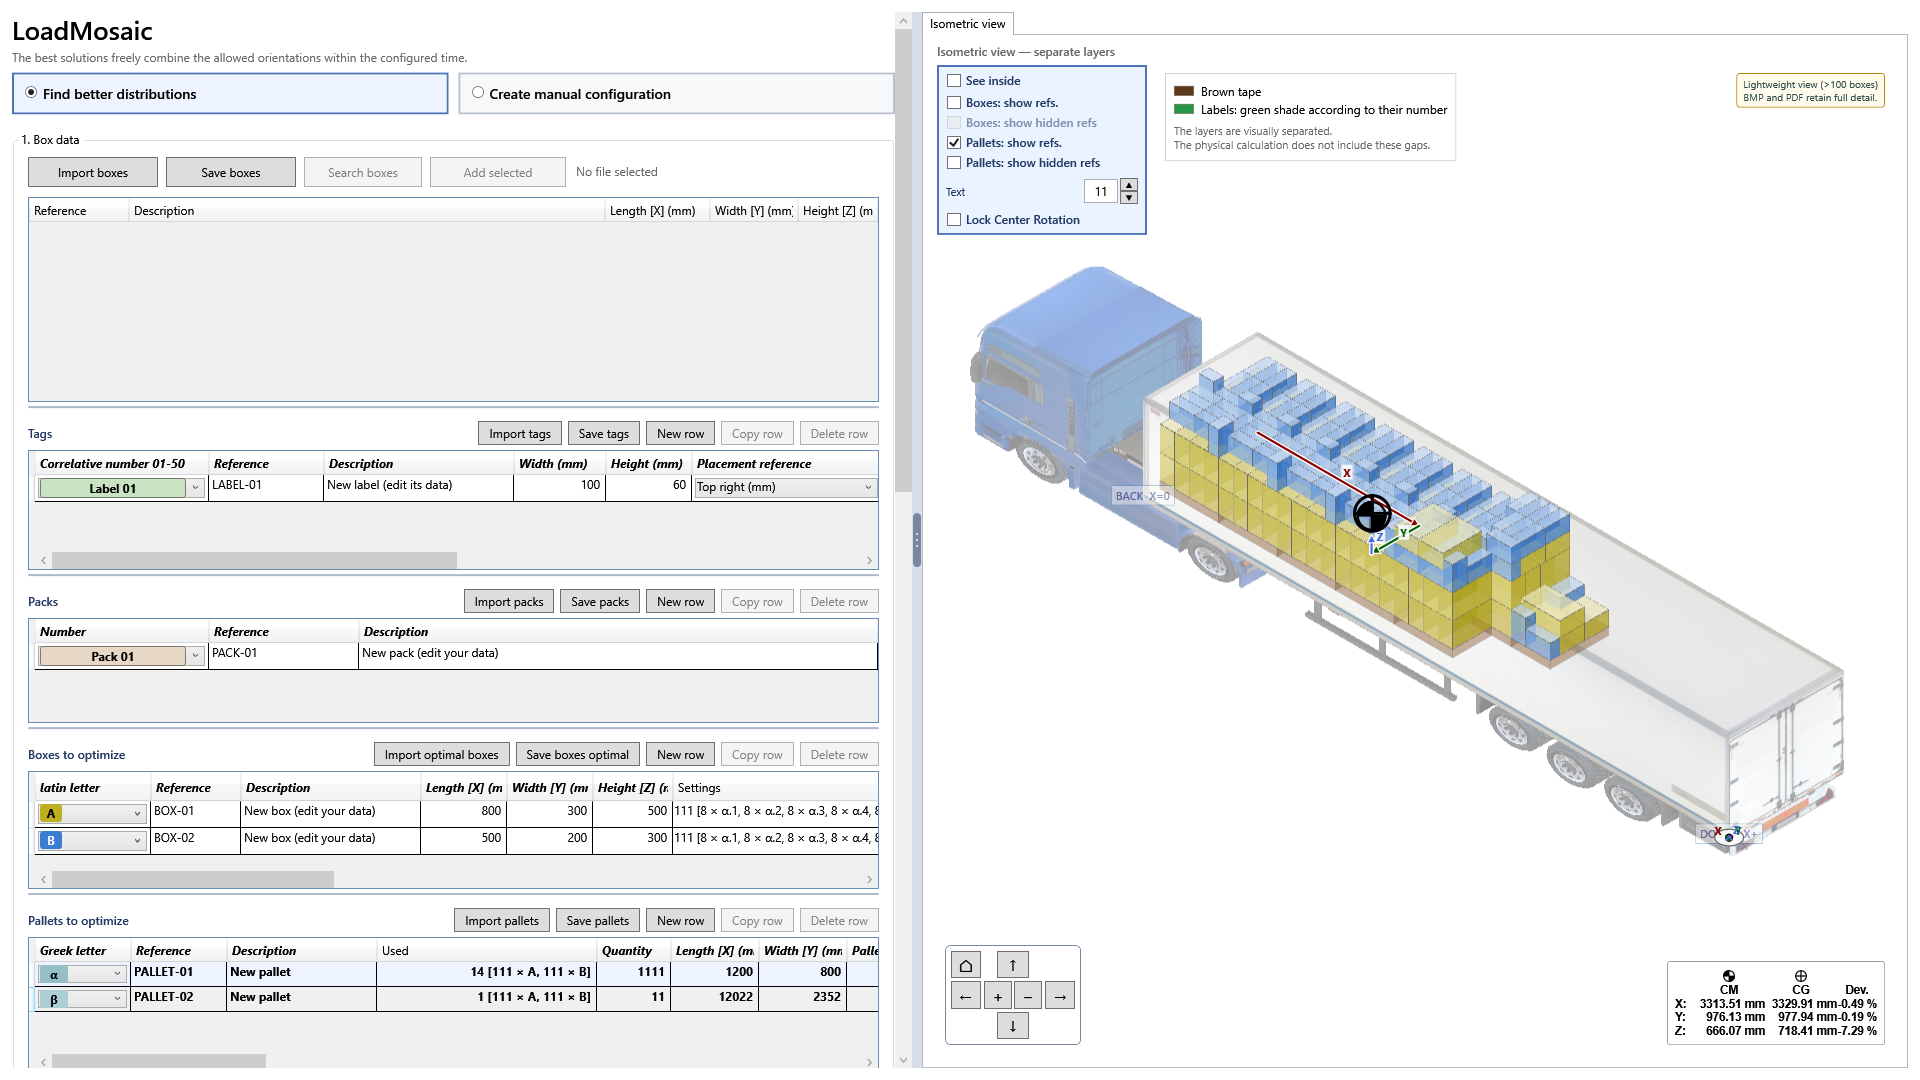
Task: Enable the See inside checkbox
Action: 954,81
